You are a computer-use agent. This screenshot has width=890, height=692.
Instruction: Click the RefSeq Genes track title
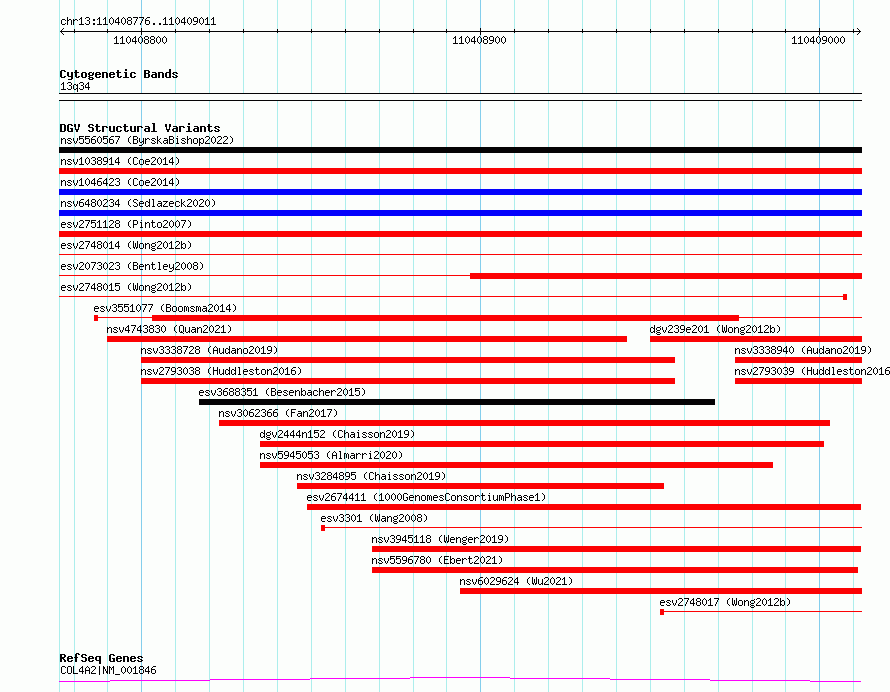(101, 658)
